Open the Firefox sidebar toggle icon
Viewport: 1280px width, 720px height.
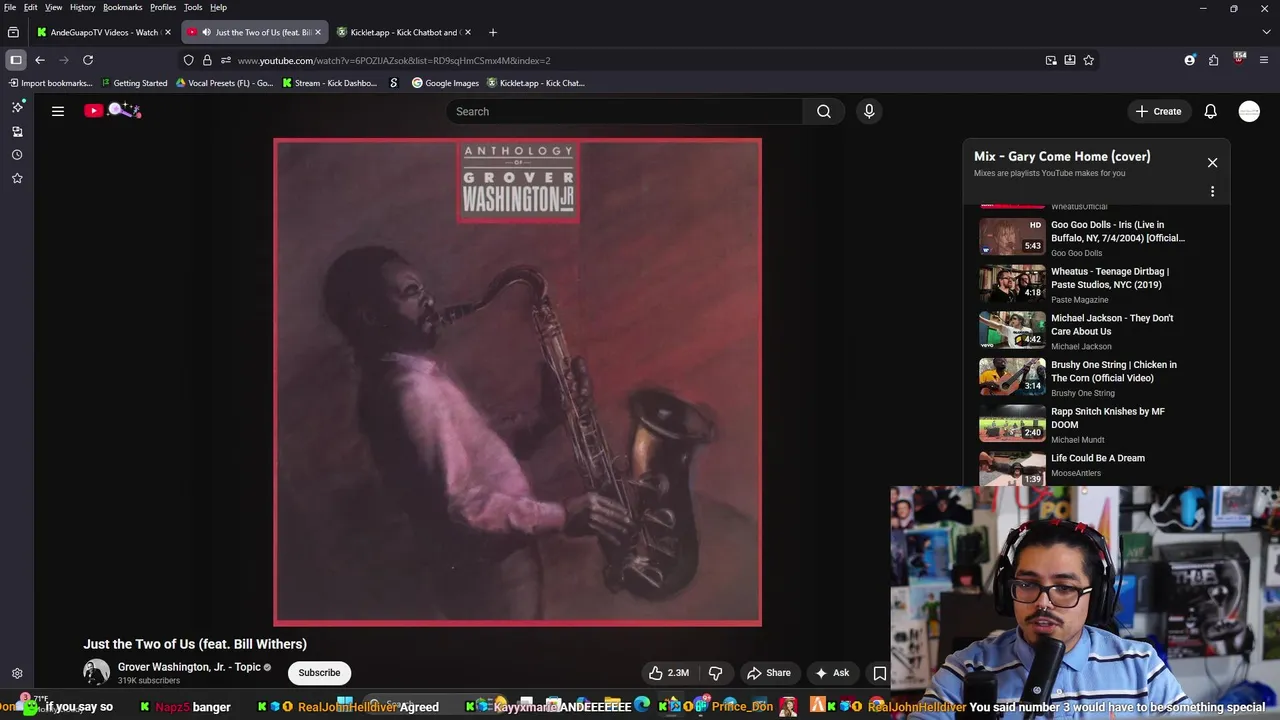click(x=16, y=60)
